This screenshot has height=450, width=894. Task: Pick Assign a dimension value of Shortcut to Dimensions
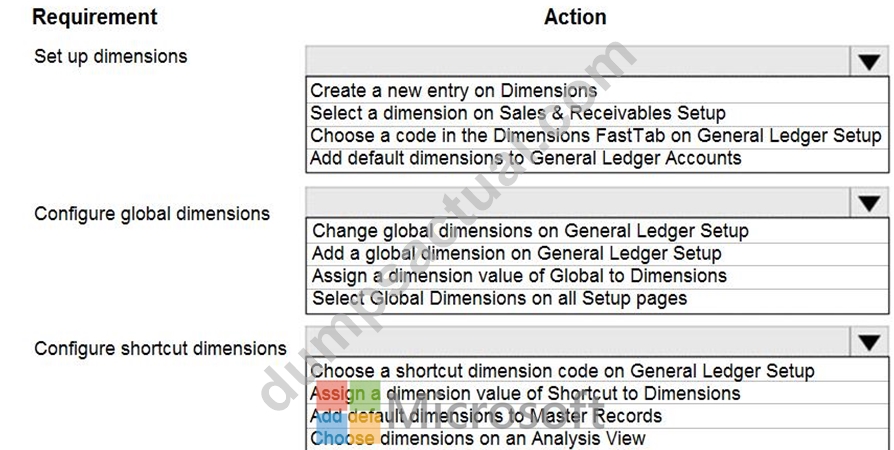(597, 394)
